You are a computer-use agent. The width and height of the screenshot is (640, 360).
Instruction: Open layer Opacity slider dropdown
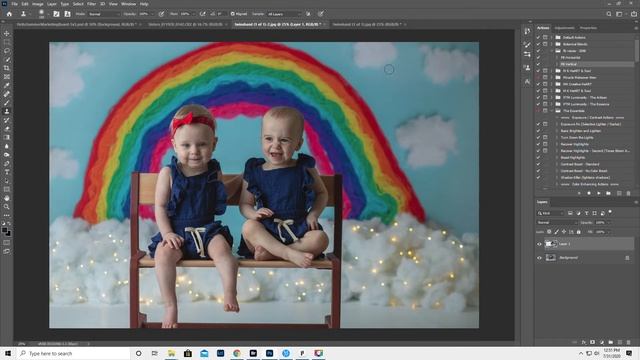click(x=609, y=223)
